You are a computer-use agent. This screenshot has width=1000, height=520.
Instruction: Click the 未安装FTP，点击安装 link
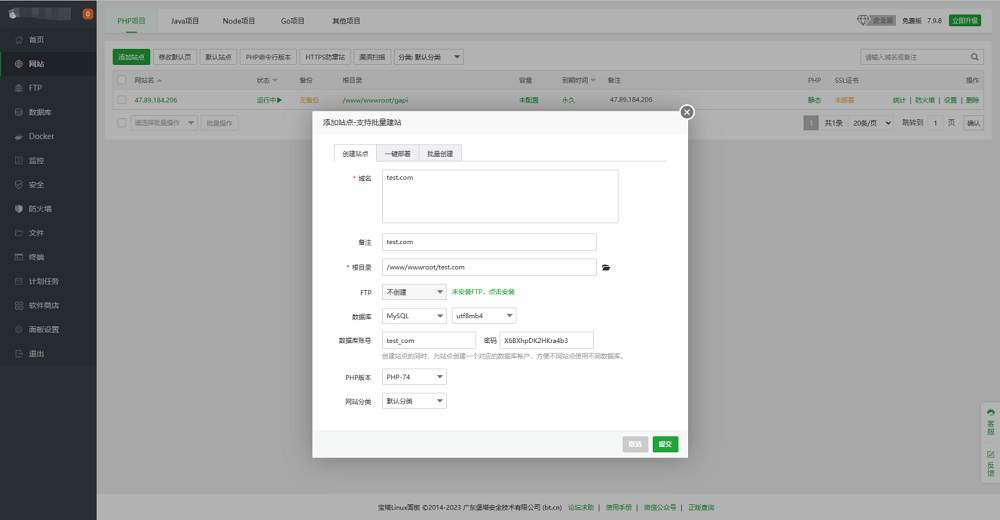pyautogui.click(x=483, y=292)
